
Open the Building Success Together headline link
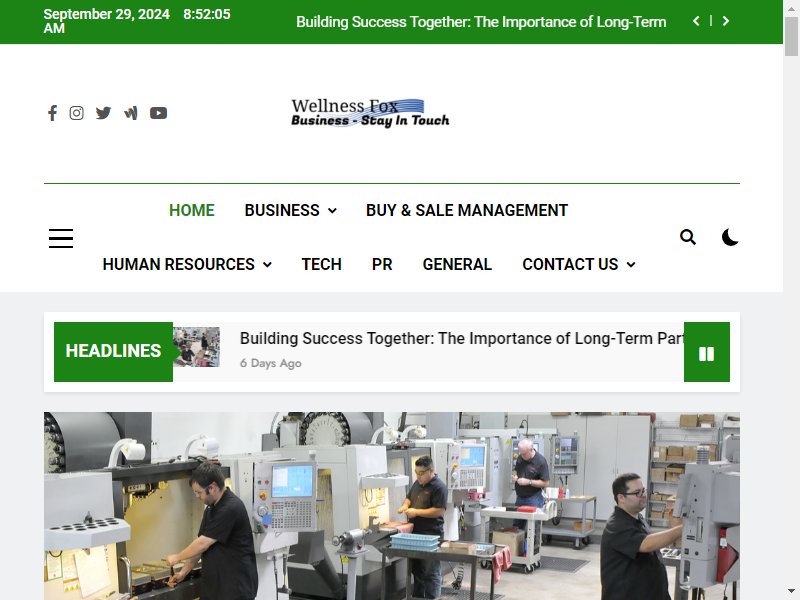tap(462, 338)
